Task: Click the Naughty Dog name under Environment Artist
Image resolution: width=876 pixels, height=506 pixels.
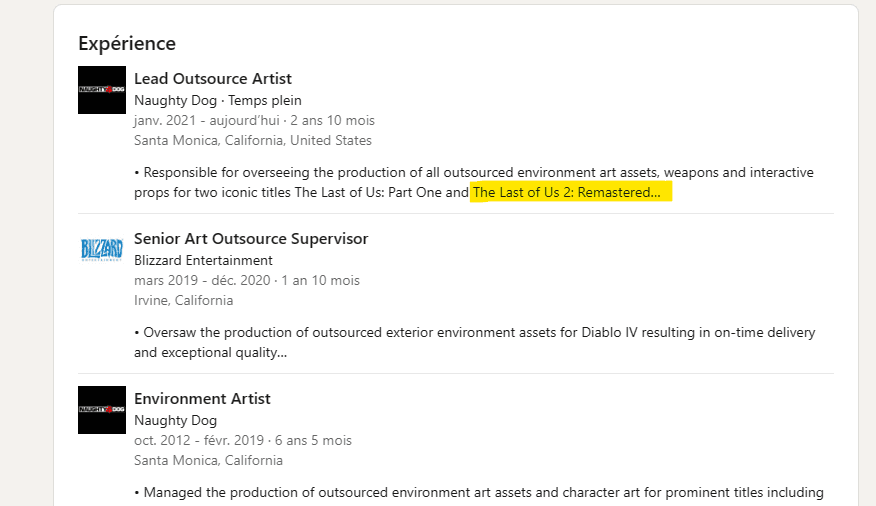Action: pyautogui.click(x=175, y=420)
